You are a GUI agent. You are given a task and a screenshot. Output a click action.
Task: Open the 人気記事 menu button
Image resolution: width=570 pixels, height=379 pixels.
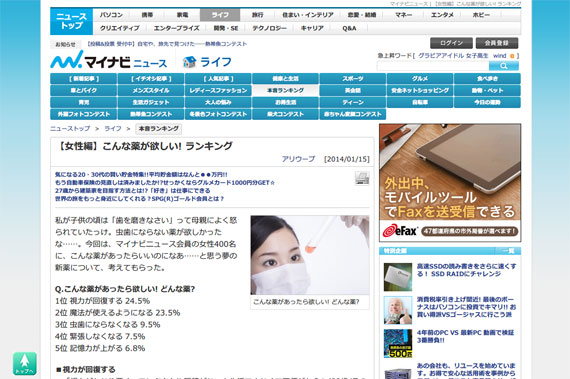point(218,78)
